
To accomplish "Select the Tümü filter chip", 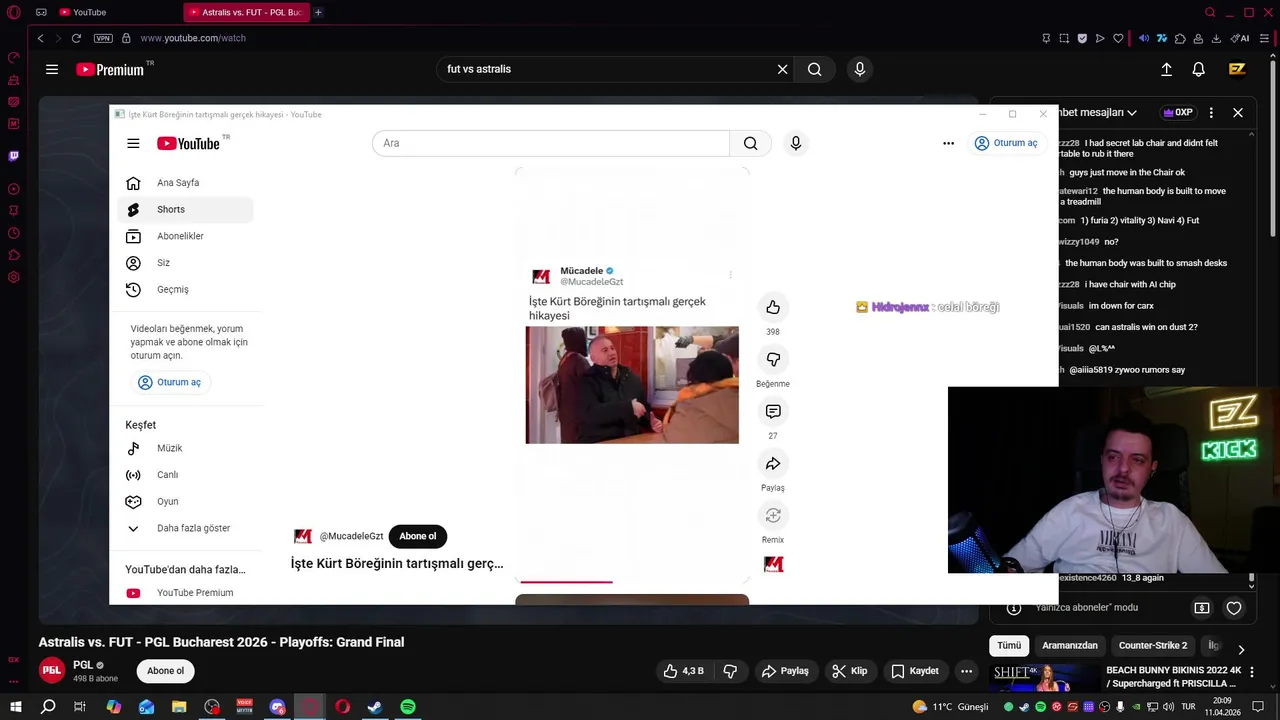I will pos(1009,646).
